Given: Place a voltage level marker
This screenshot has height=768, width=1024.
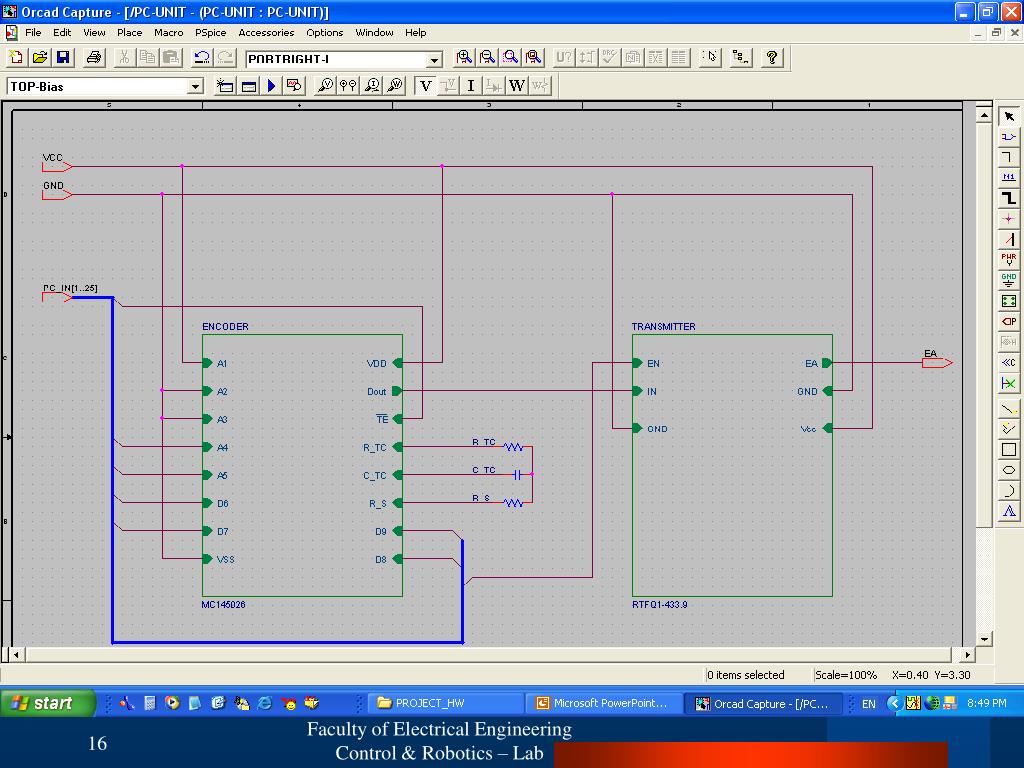Looking at the screenshot, I should [x=325, y=86].
